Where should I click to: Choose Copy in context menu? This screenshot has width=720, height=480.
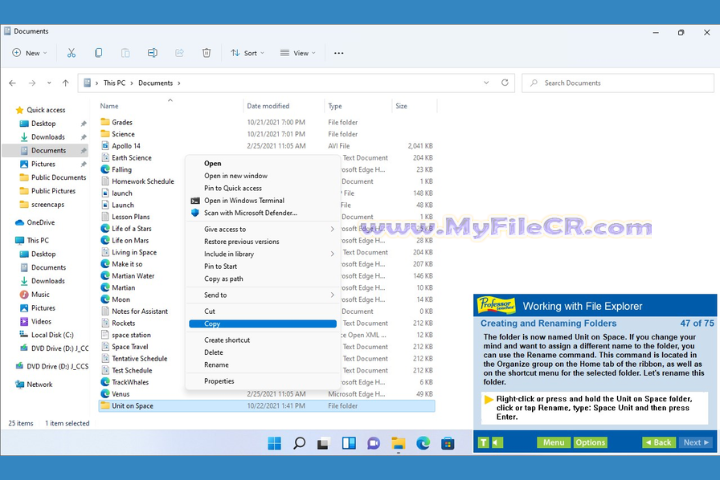(263, 324)
